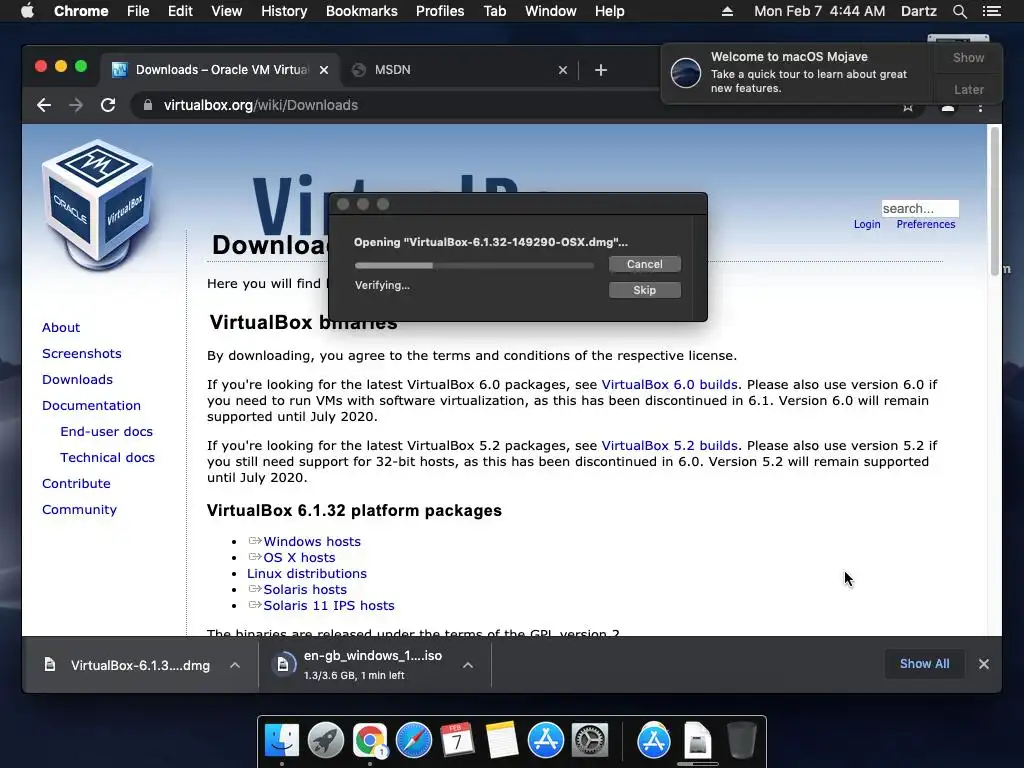The height and width of the screenshot is (768, 1024).
Task: Click the VirtualBox cube logo
Action: click(98, 204)
